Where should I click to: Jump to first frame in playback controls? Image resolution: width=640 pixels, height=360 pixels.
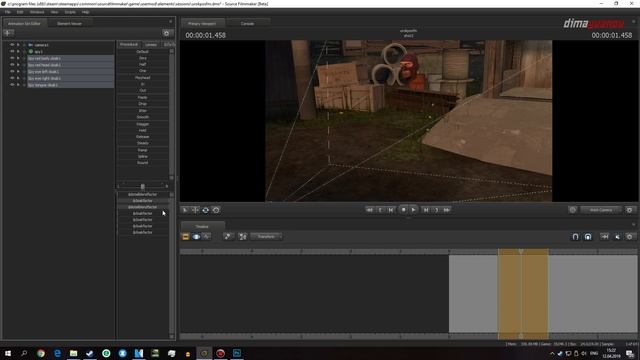click(x=369, y=210)
